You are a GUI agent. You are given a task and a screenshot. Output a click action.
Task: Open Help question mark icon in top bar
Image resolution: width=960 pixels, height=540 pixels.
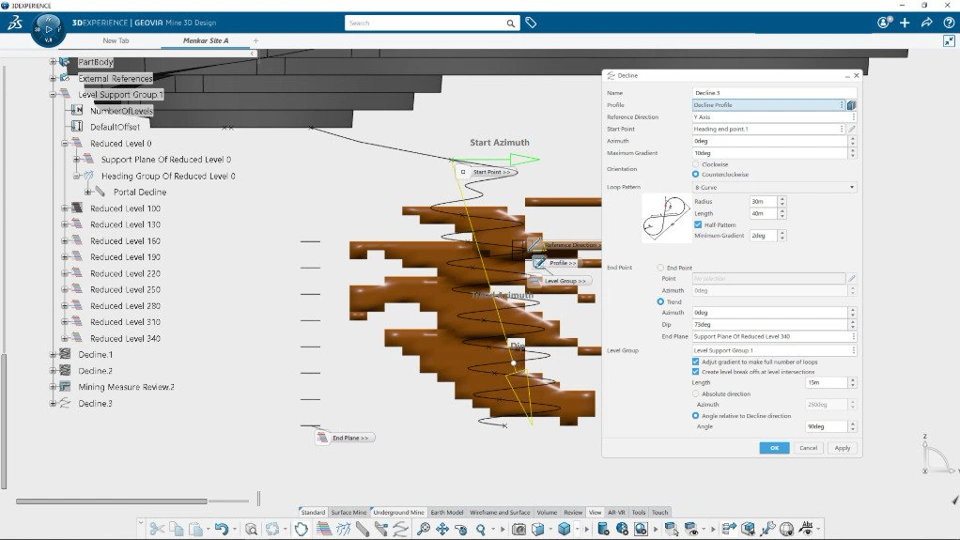[949, 23]
